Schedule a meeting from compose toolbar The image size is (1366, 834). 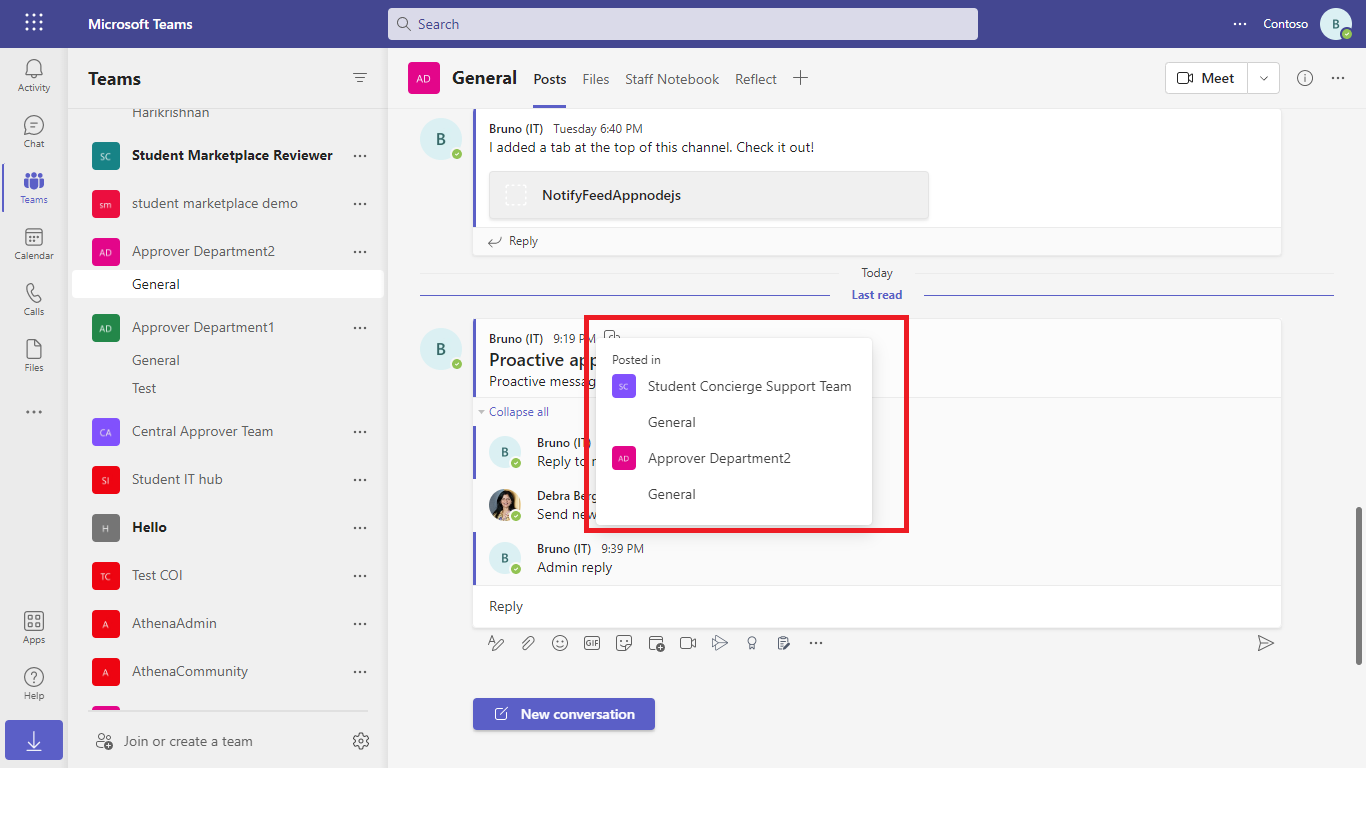656,643
